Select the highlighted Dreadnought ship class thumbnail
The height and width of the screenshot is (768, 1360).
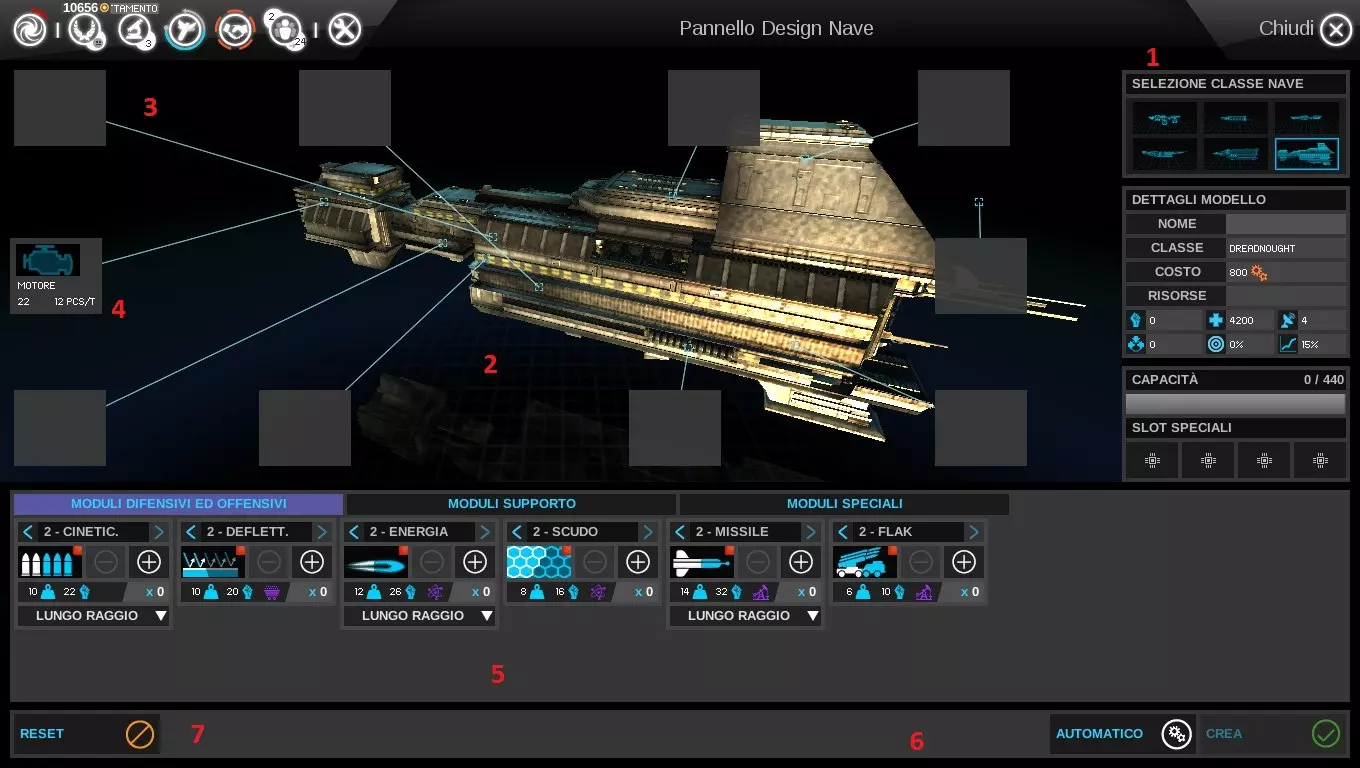click(1306, 154)
